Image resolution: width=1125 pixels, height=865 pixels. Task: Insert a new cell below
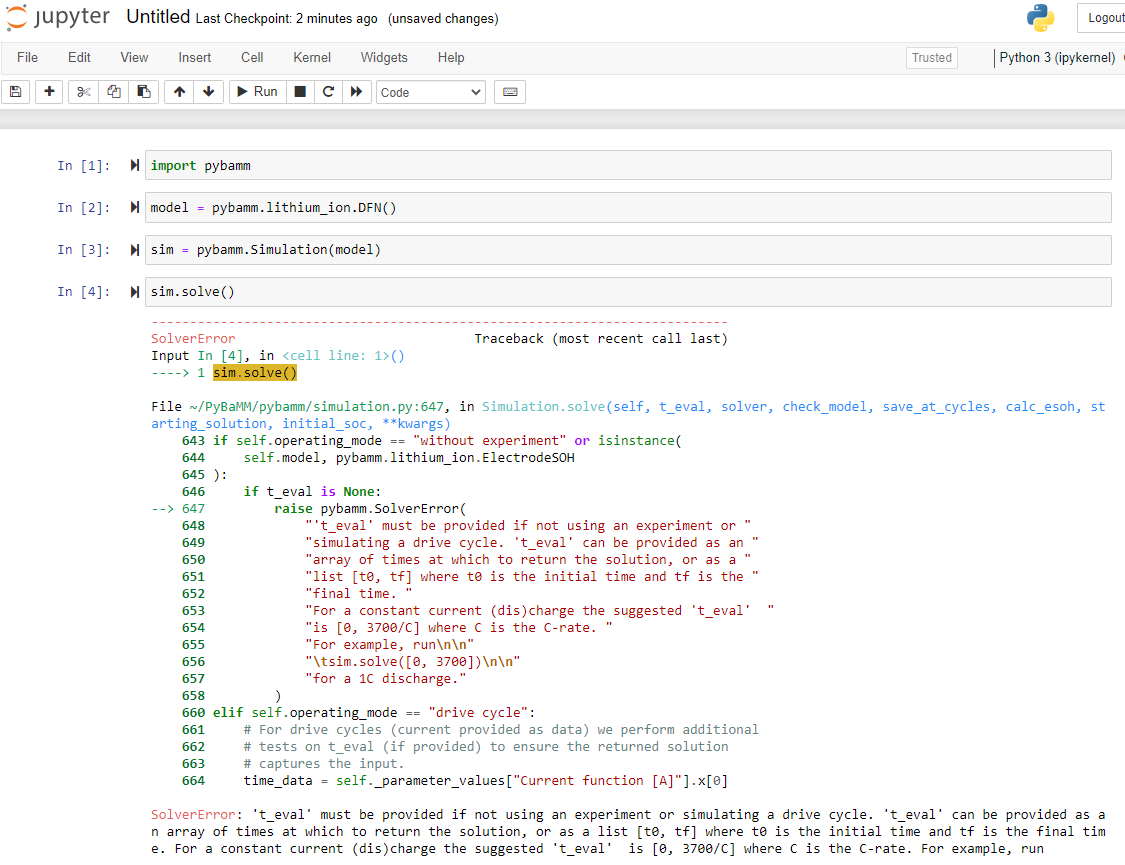48,91
